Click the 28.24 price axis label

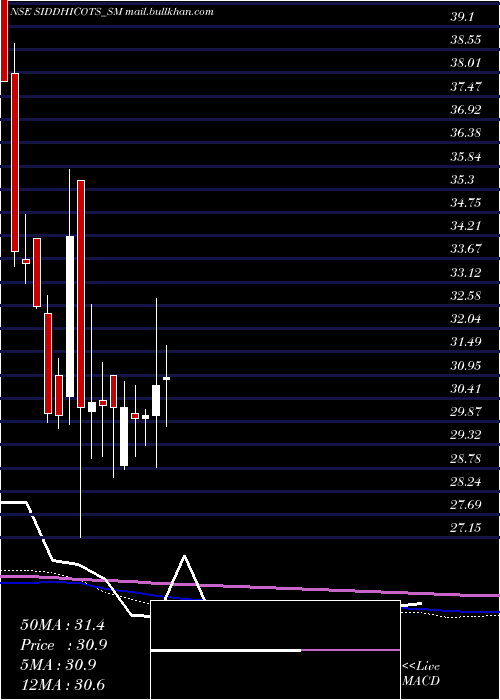[x=466, y=482]
